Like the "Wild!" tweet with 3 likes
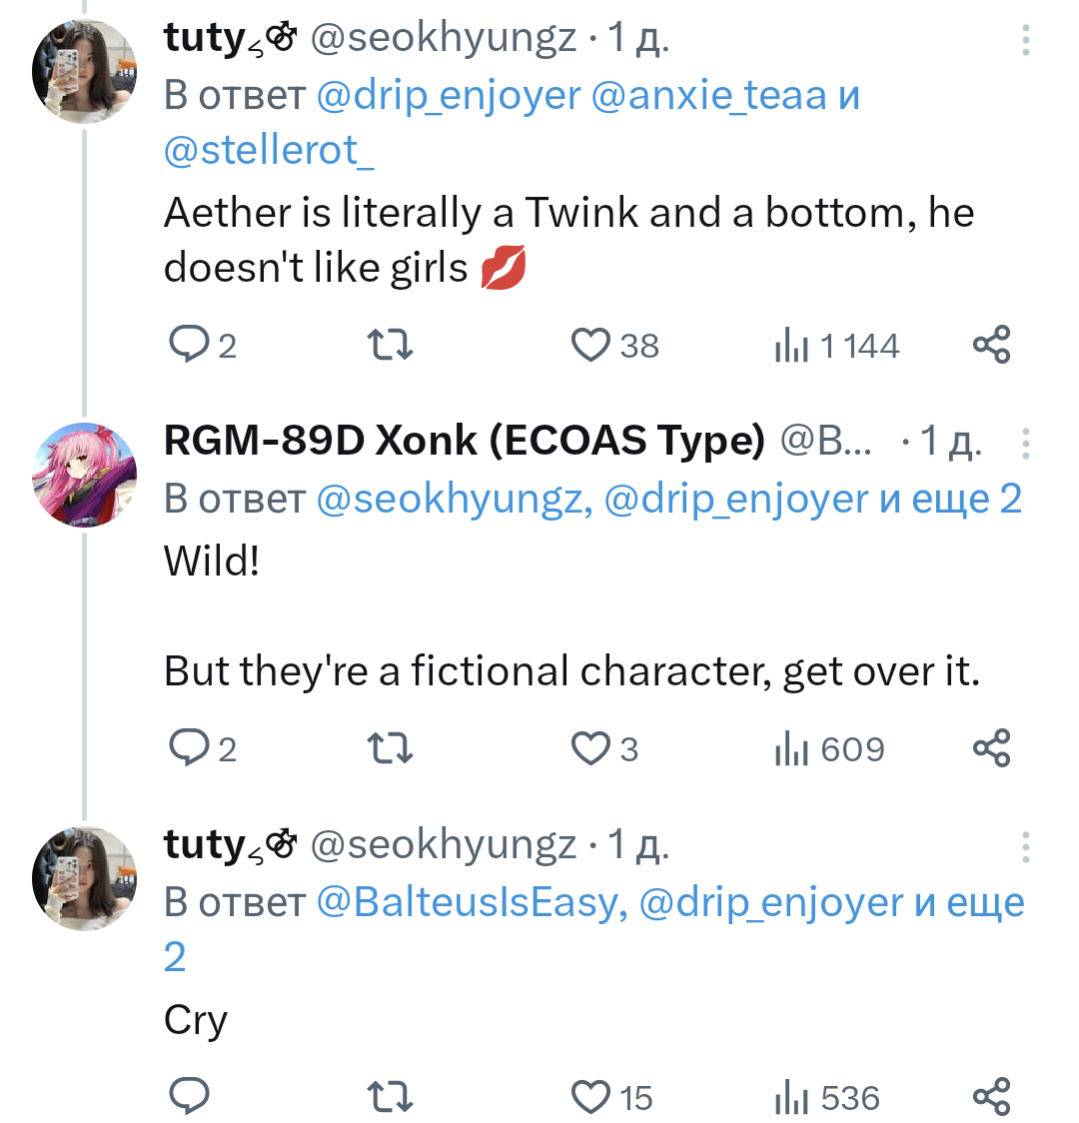The height and width of the screenshot is (1123, 1079). [591, 748]
